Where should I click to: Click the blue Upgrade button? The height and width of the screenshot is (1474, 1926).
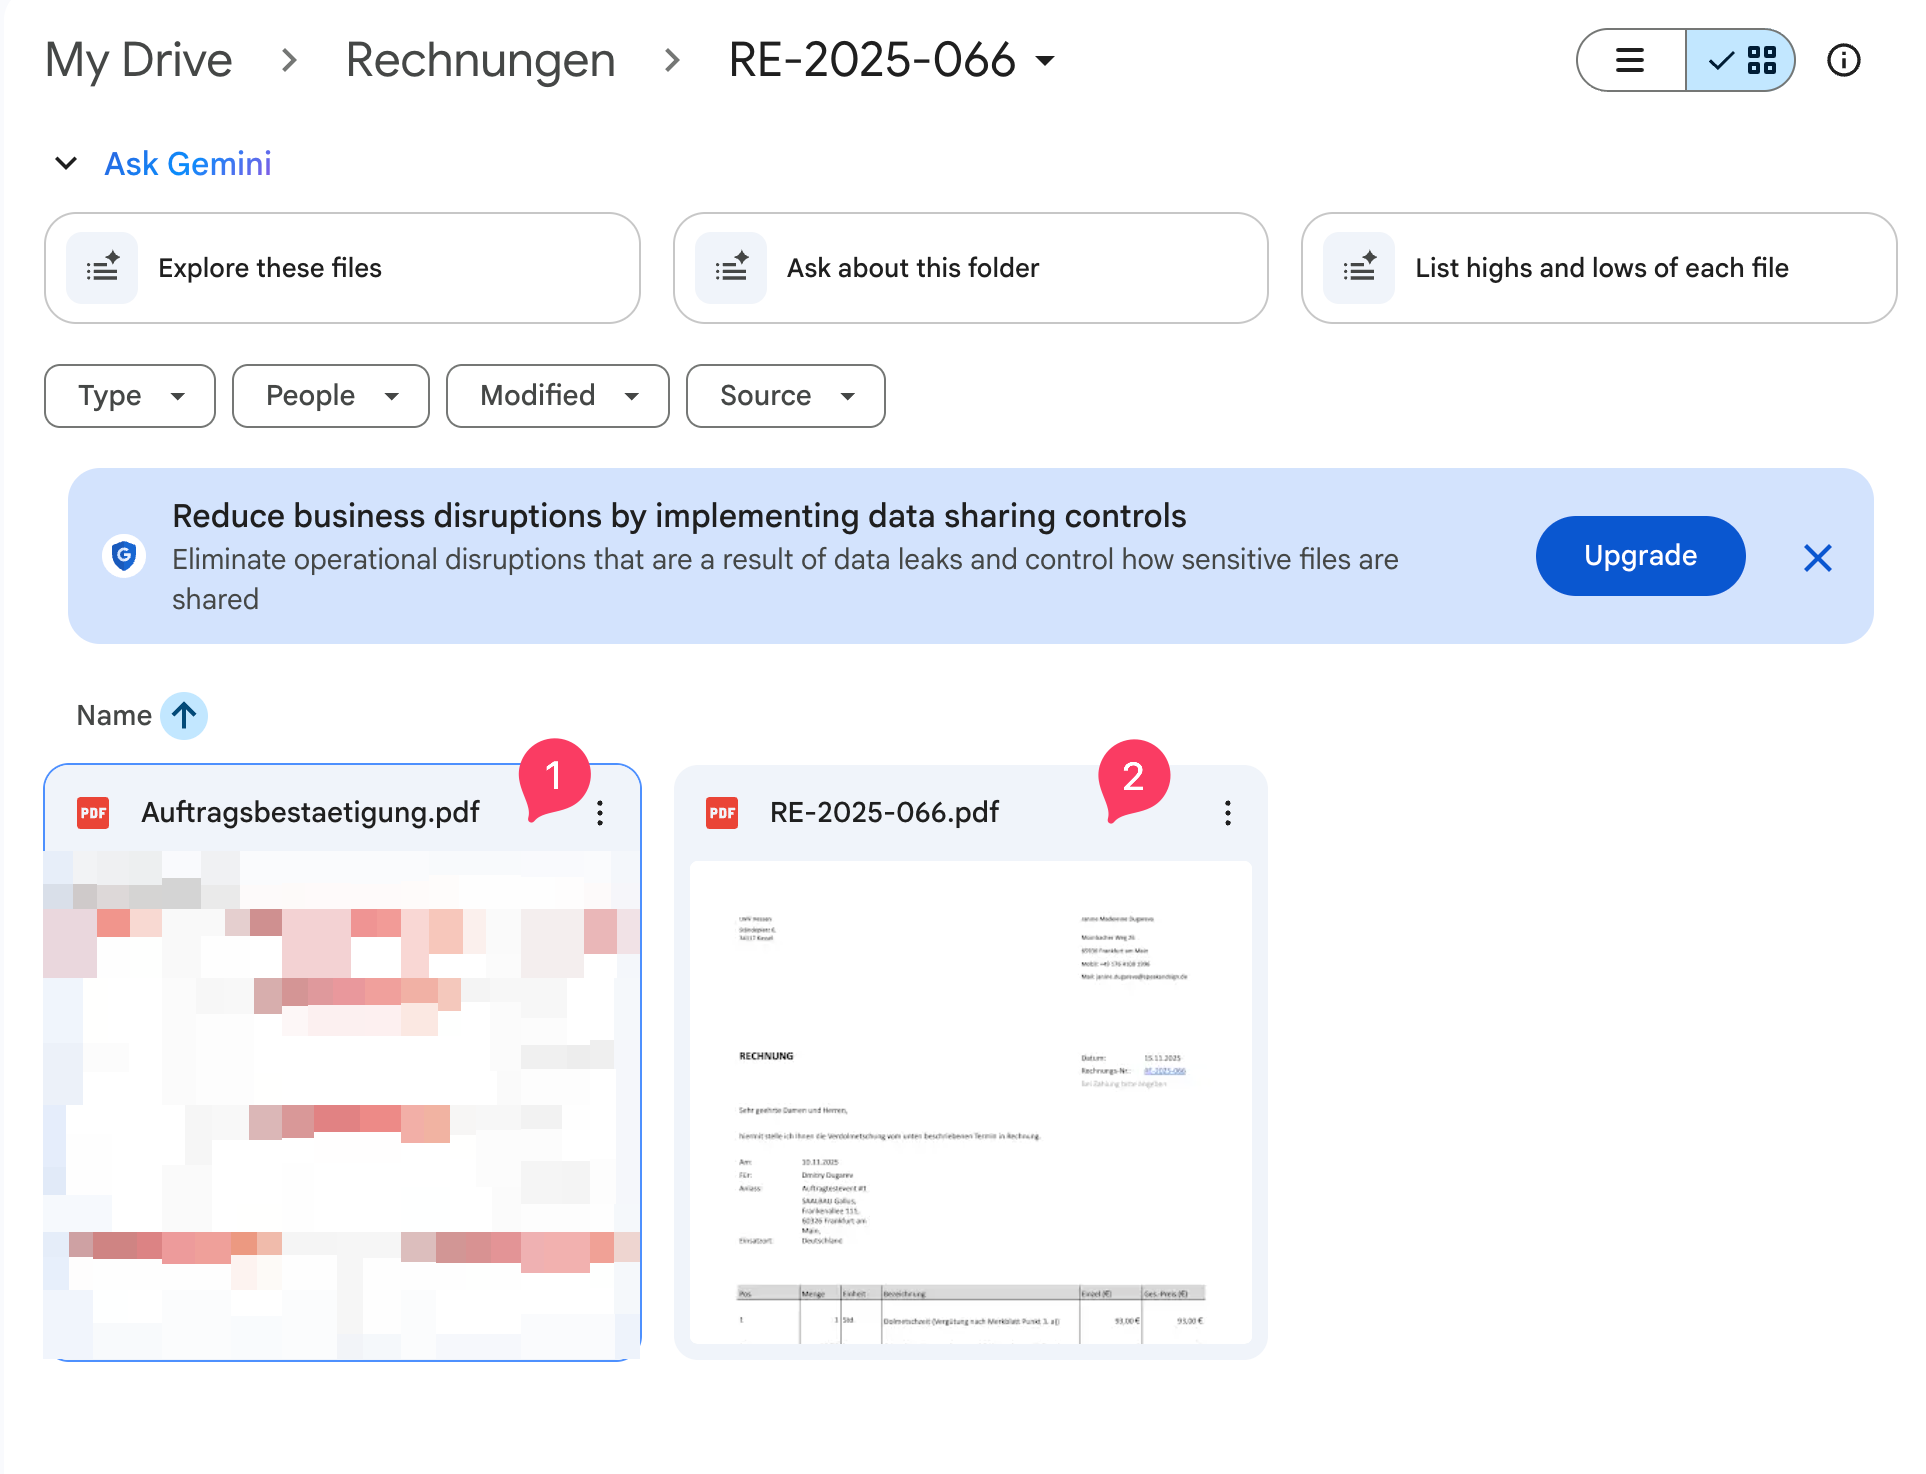click(x=1640, y=556)
